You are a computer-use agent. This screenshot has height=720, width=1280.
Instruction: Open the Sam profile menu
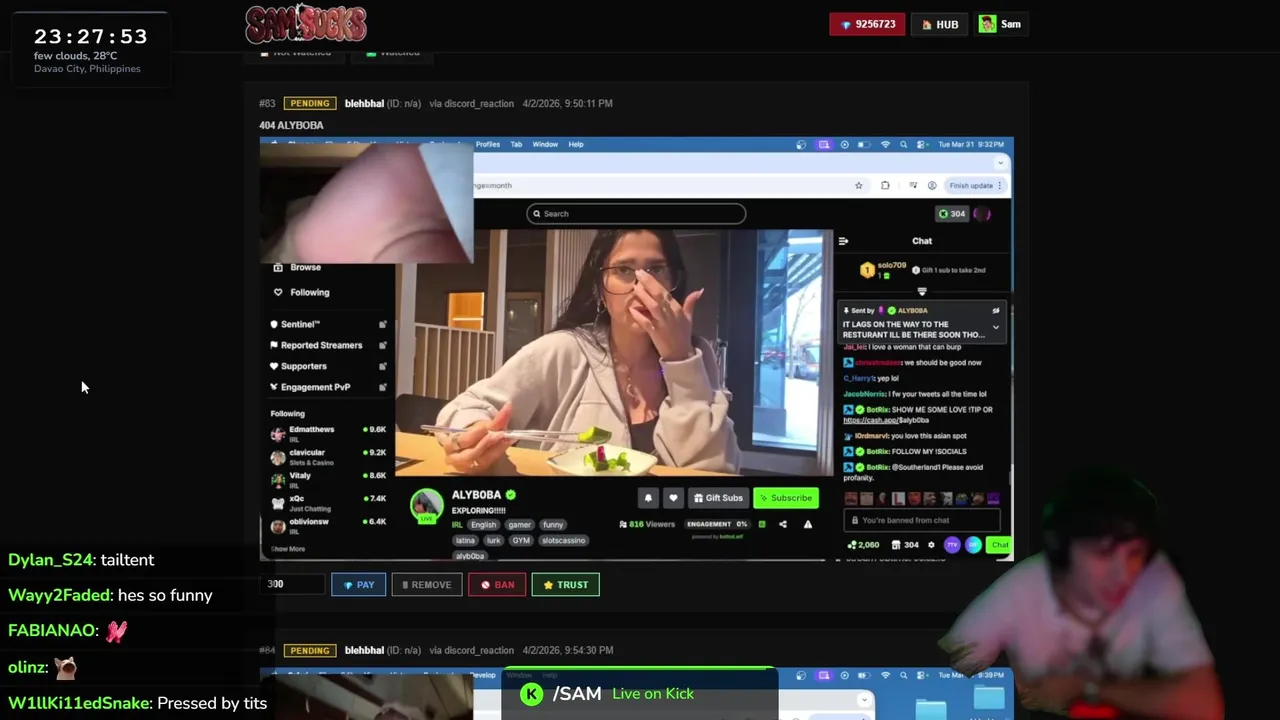coord(1000,24)
